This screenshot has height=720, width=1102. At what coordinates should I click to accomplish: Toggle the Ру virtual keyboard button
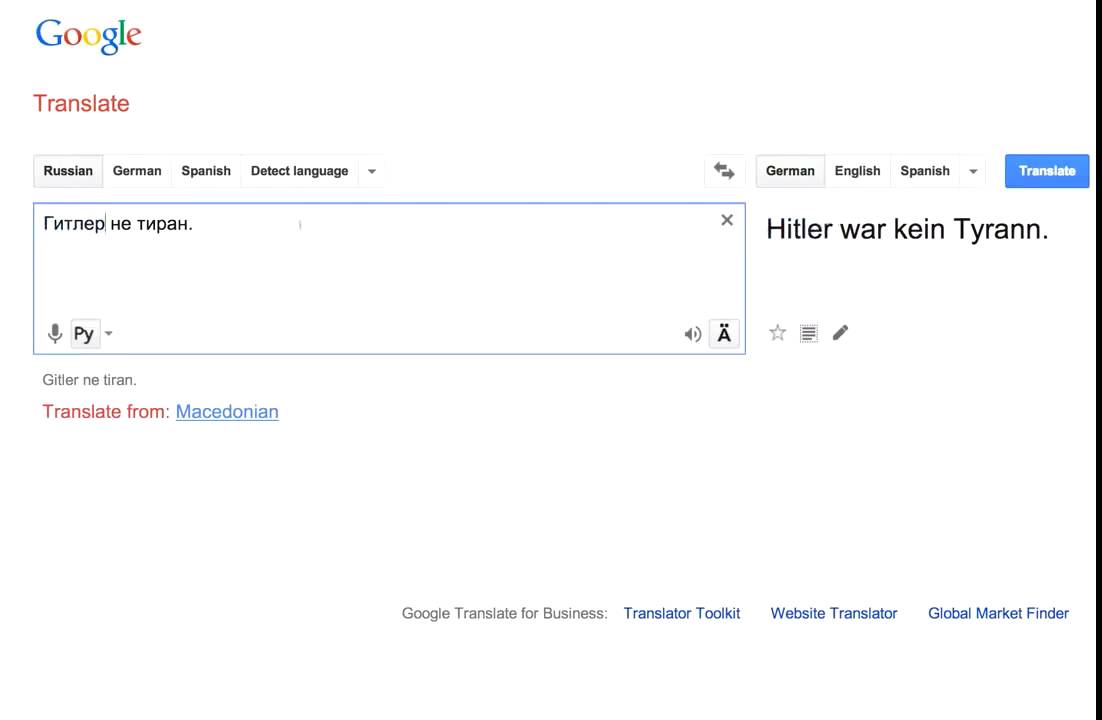click(84, 334)
